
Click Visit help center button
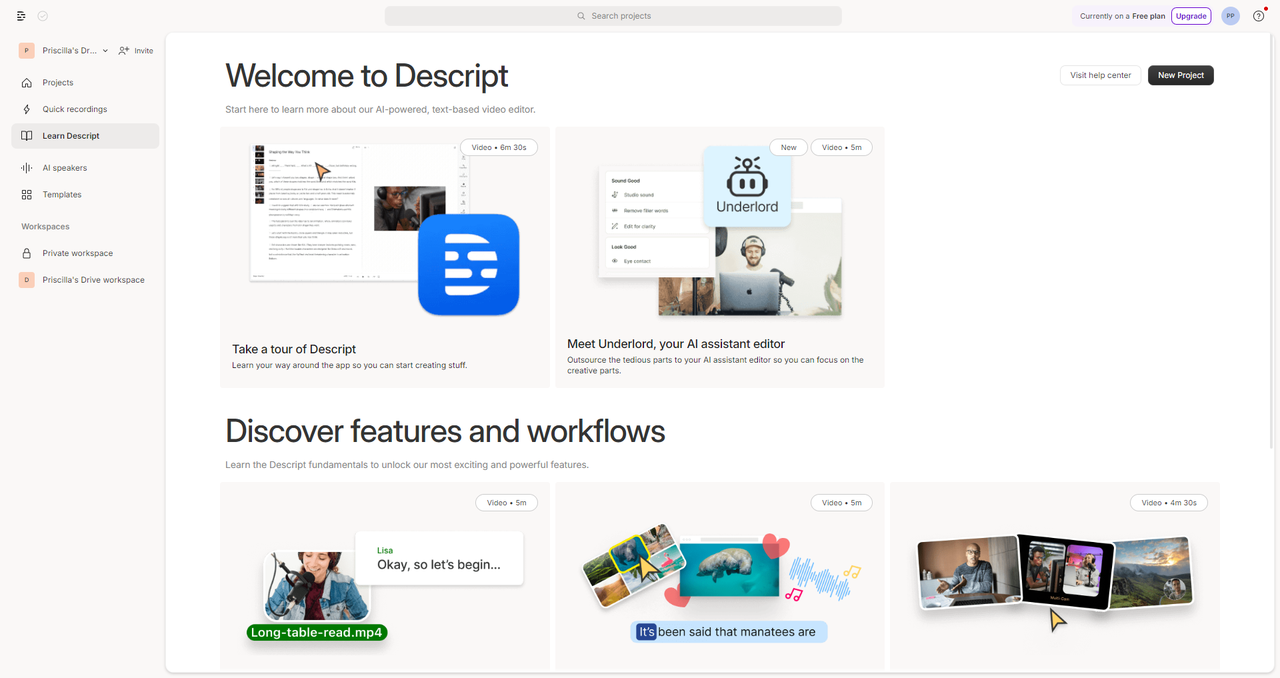pyautogui.click(x=1100, y=75)
